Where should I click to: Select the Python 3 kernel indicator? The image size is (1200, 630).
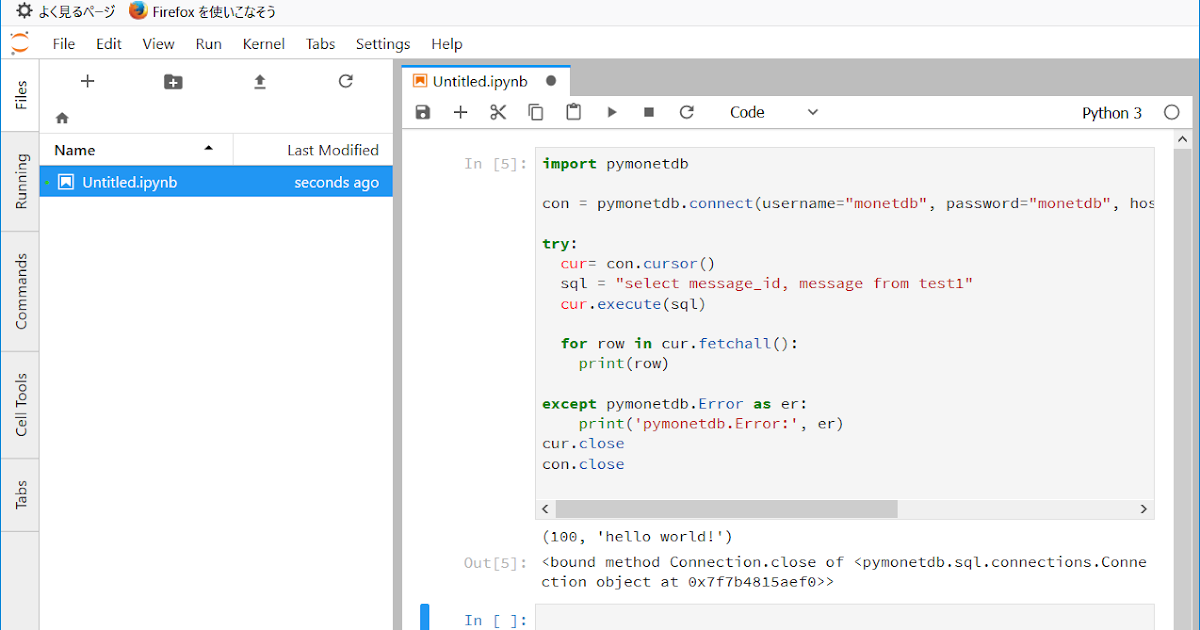click(x=1112, y=112)
